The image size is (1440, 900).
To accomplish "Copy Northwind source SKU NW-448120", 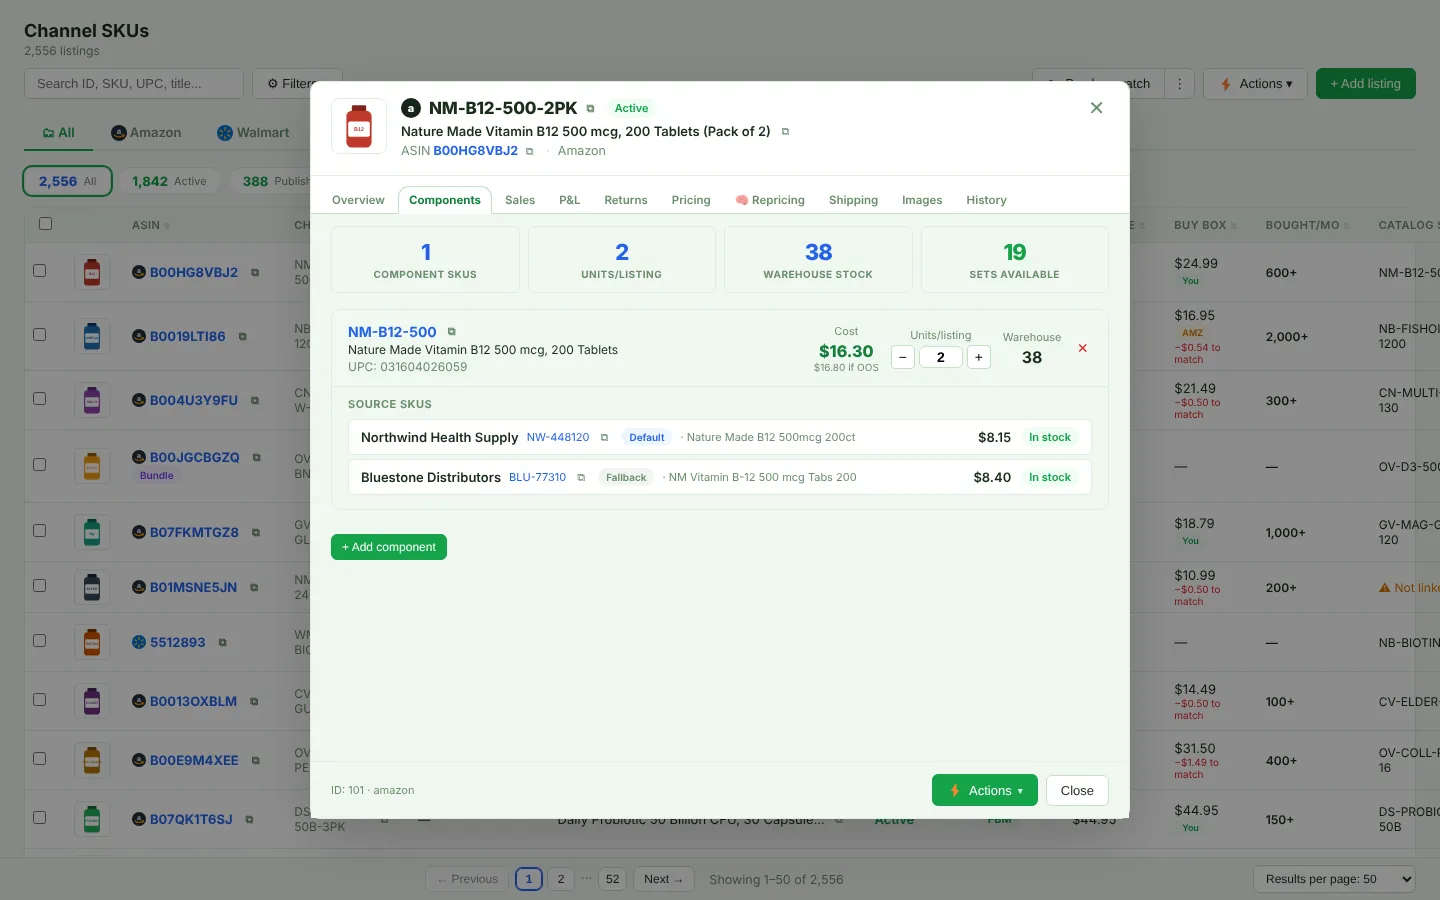I will click(x=604, y=437).
